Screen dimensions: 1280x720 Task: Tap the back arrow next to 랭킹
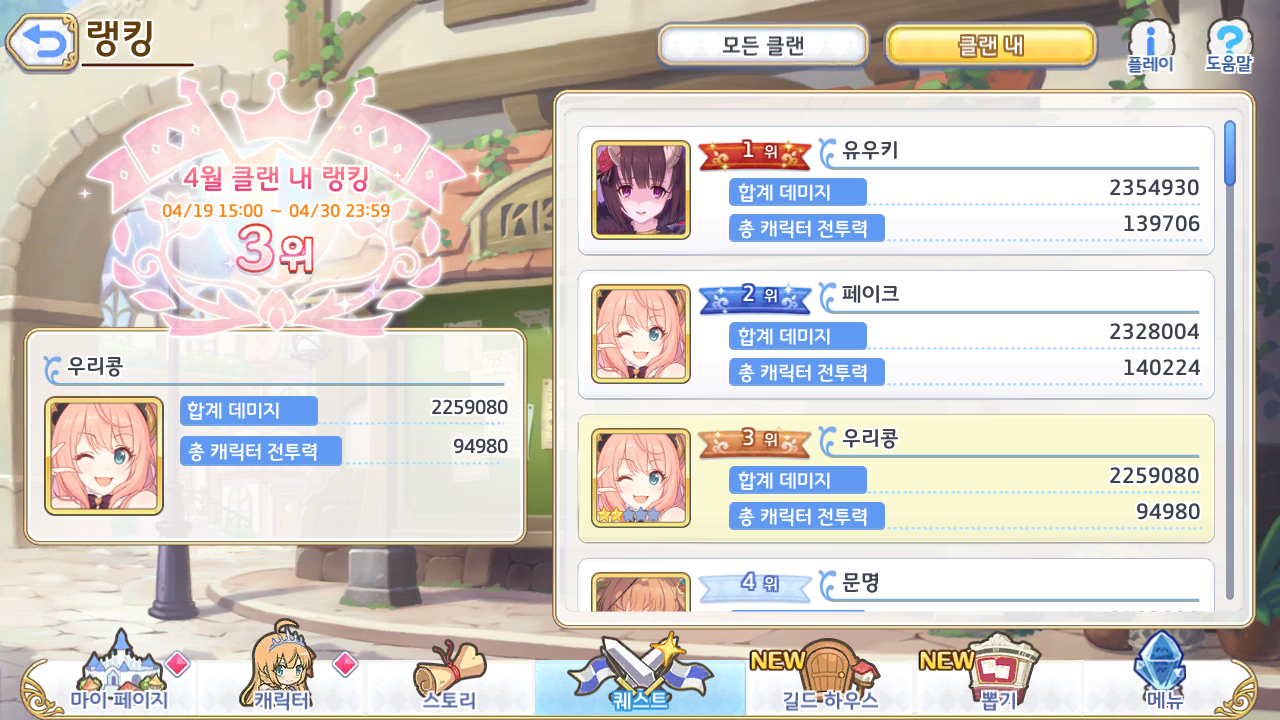pyautogui.click(x=41, y=43)
